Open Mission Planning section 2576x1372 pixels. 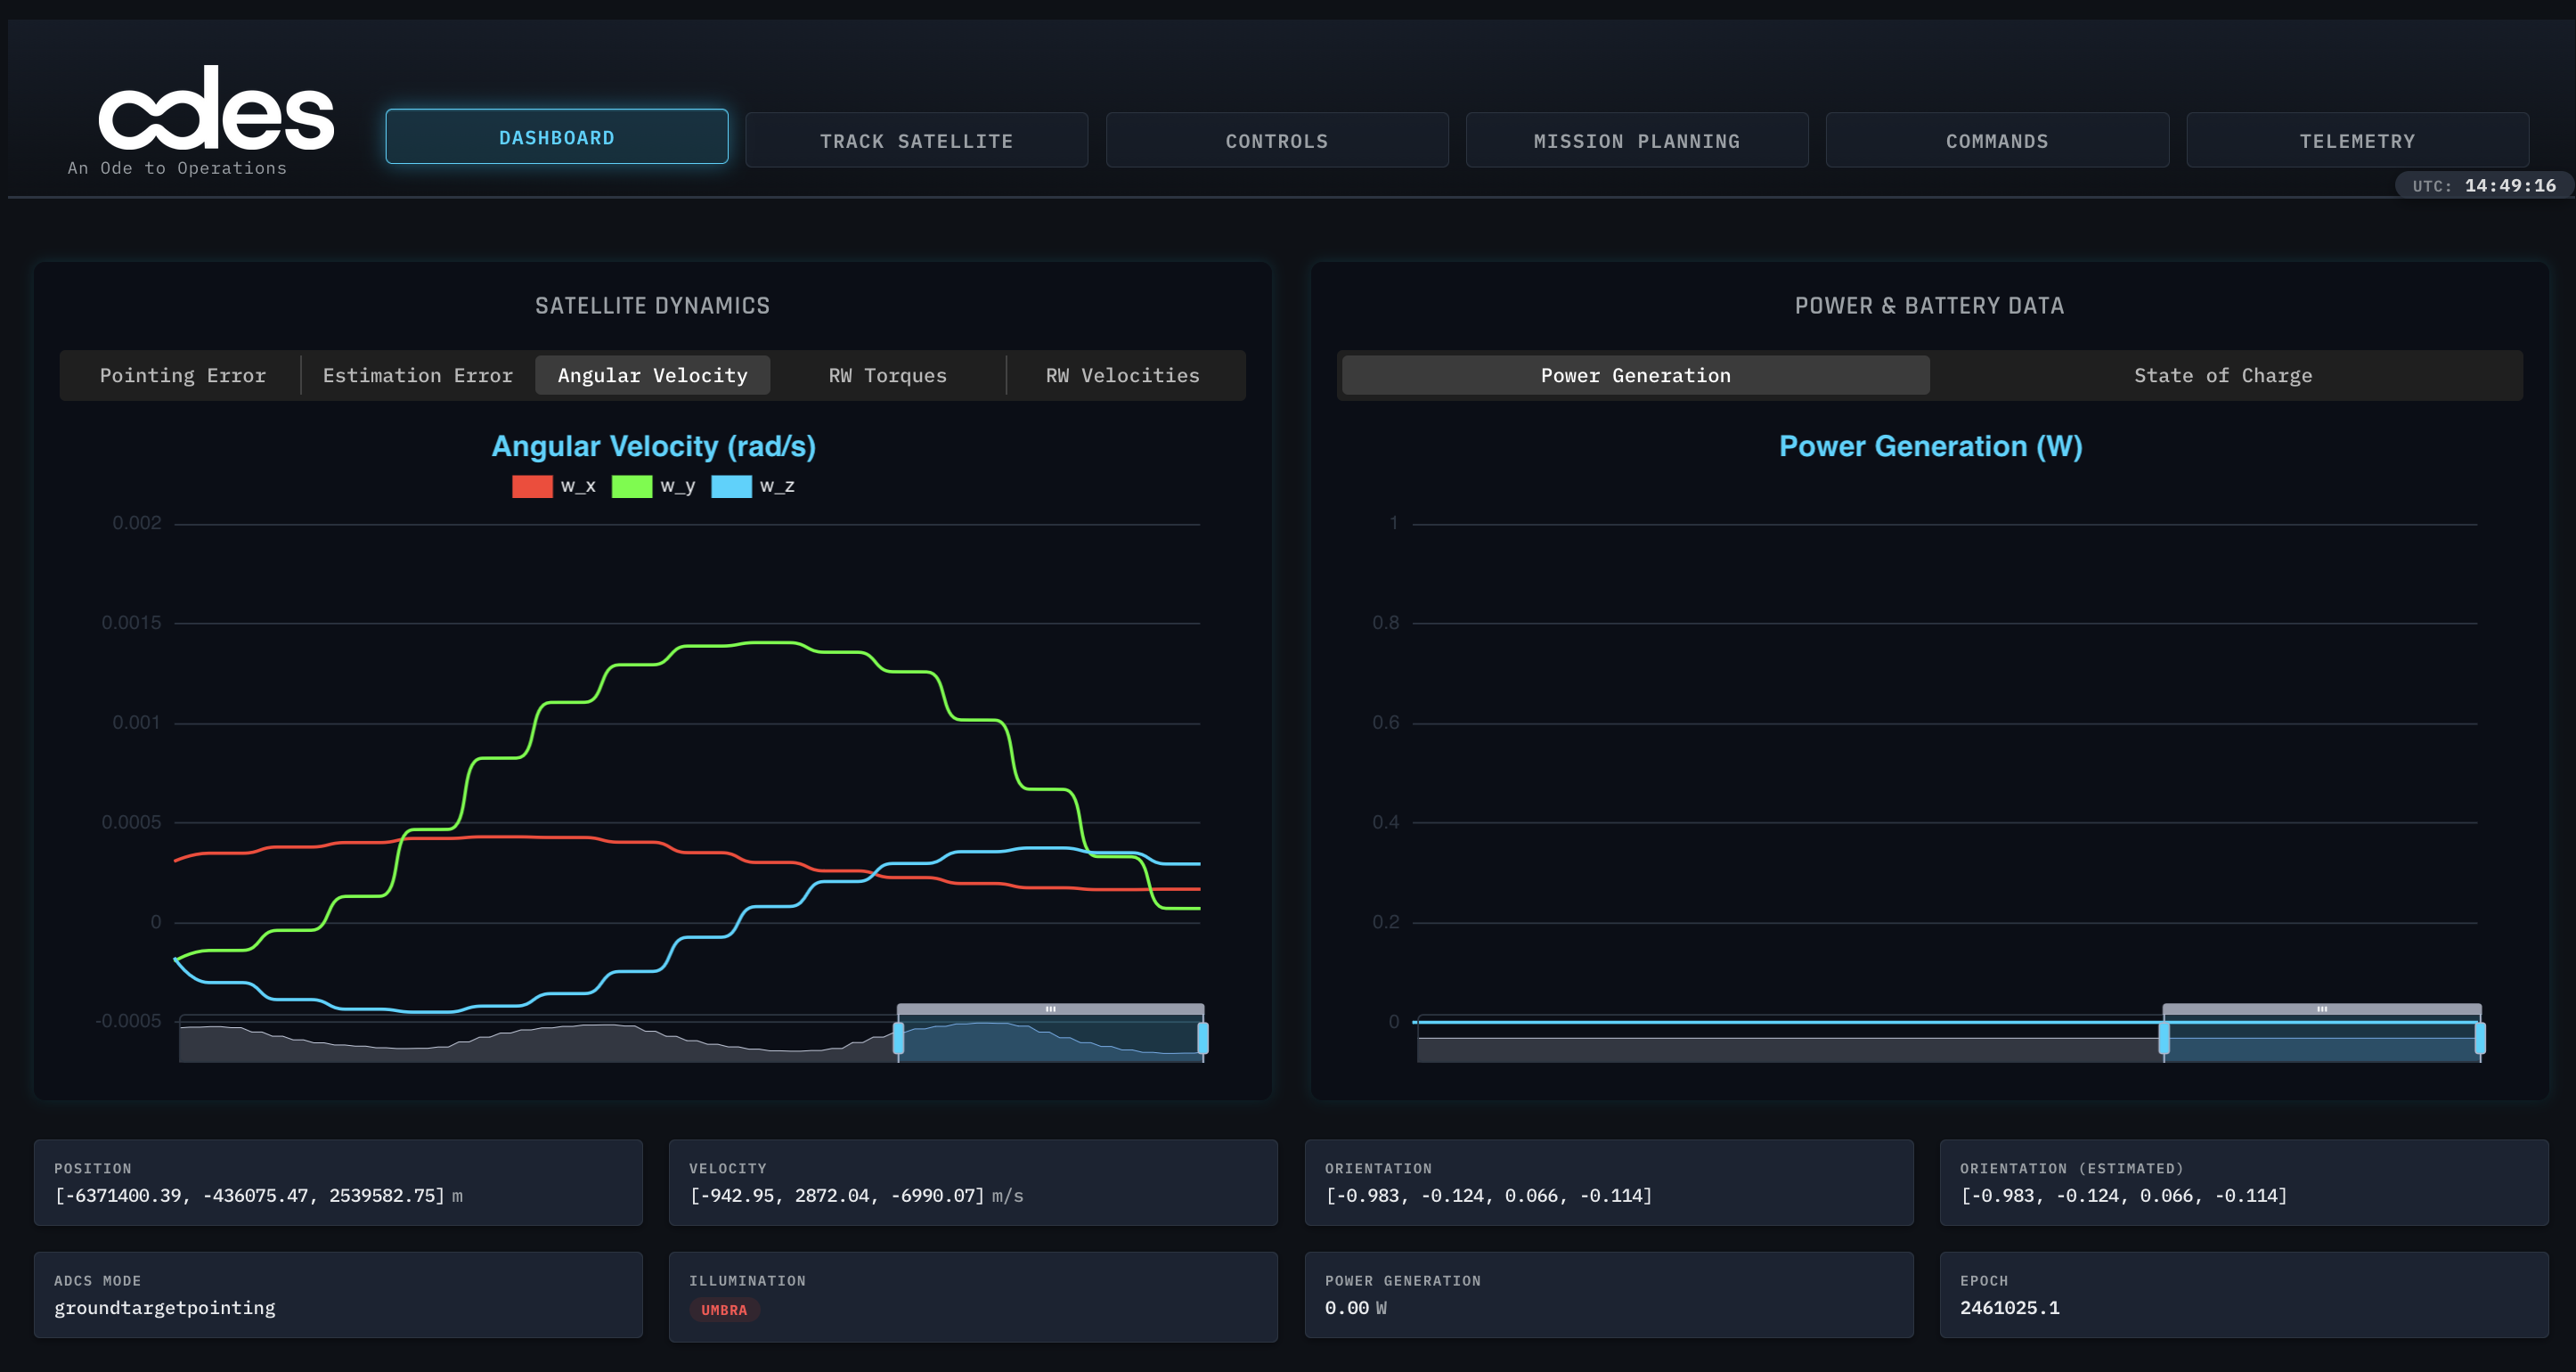1636,141
